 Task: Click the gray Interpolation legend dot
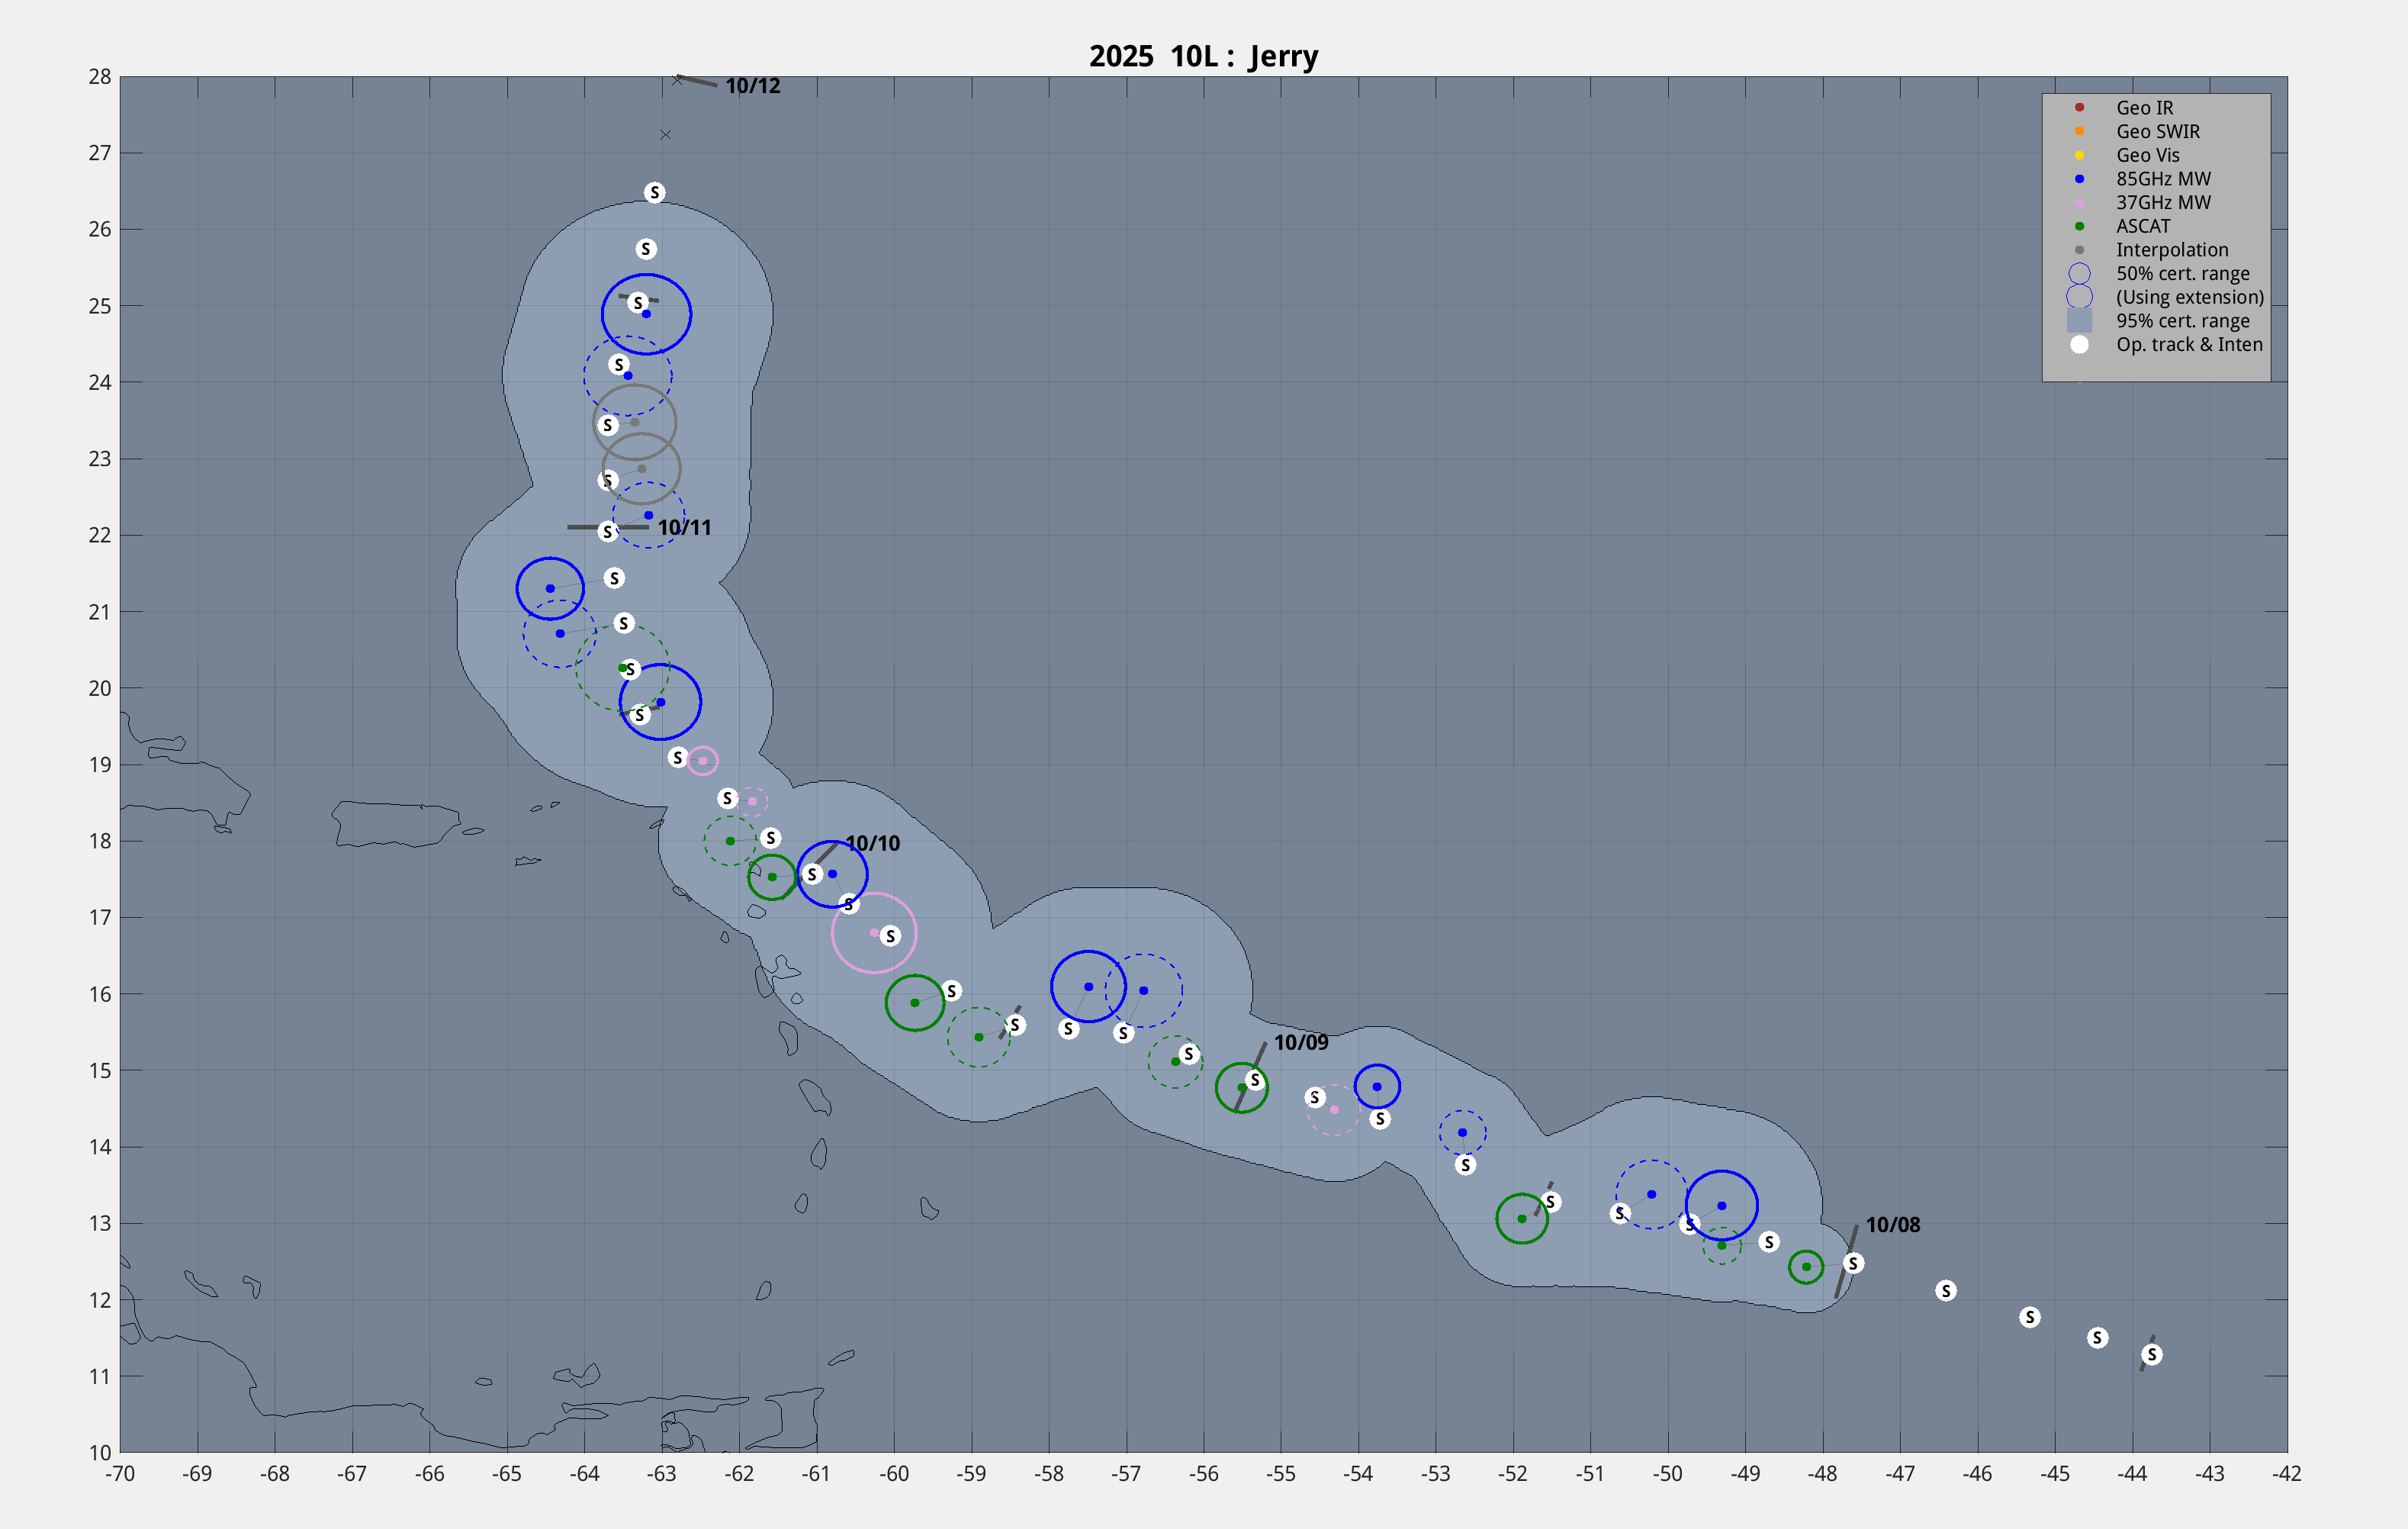(2079, 250)
